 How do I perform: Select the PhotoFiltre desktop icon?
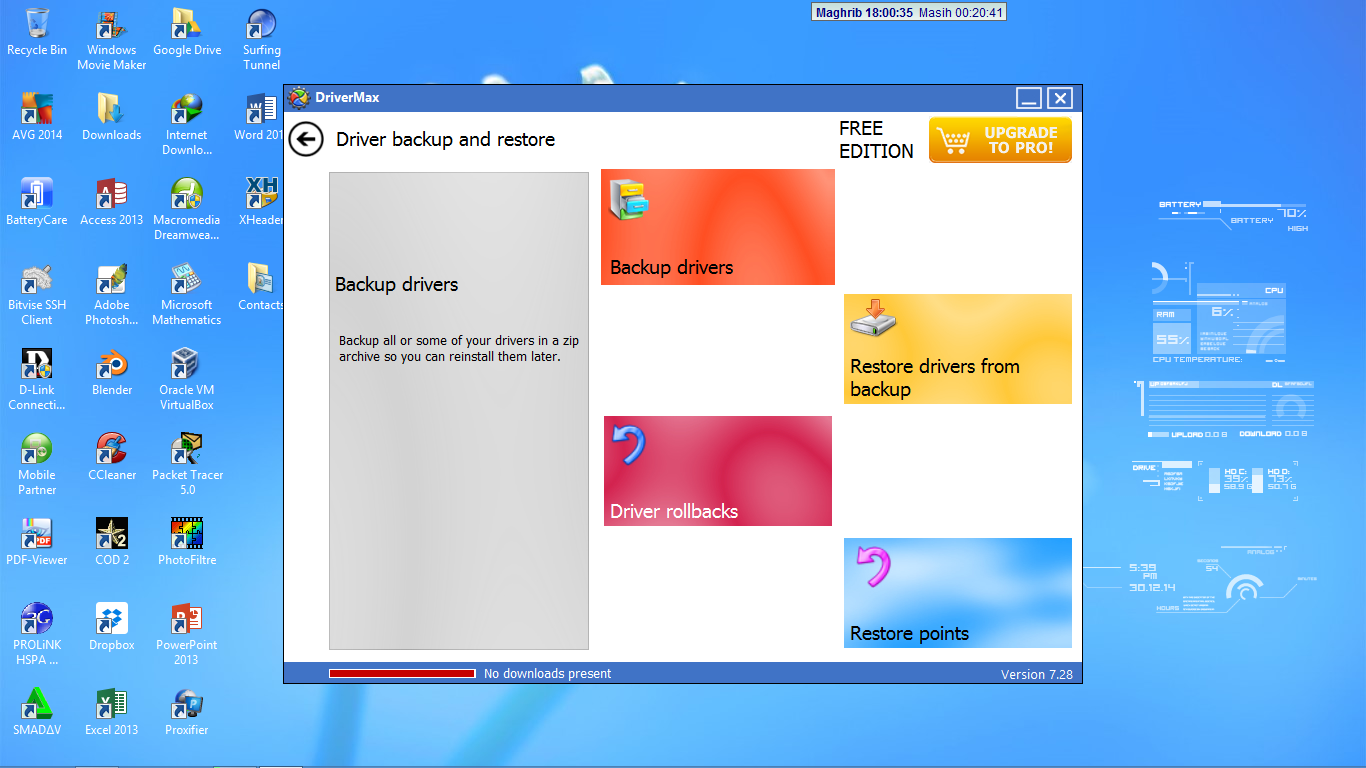187,542
